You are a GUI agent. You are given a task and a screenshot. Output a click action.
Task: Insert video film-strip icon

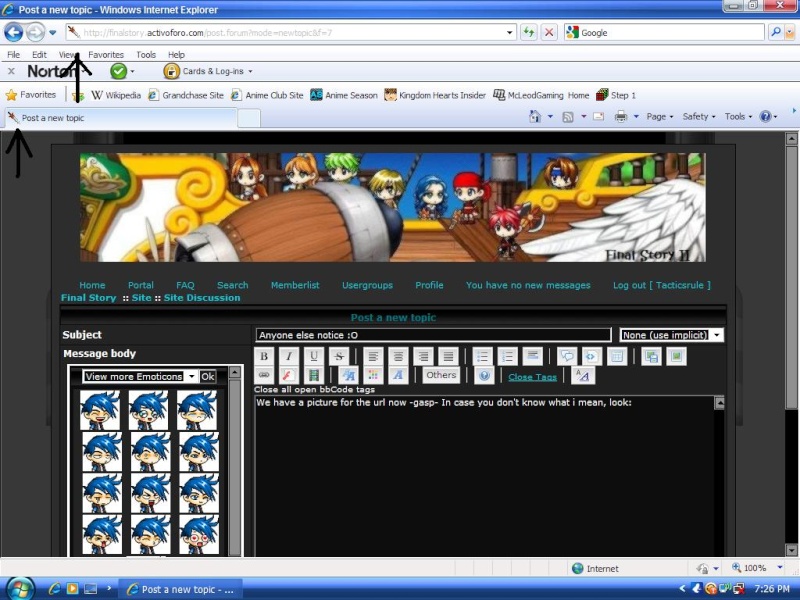pos(314,376)
